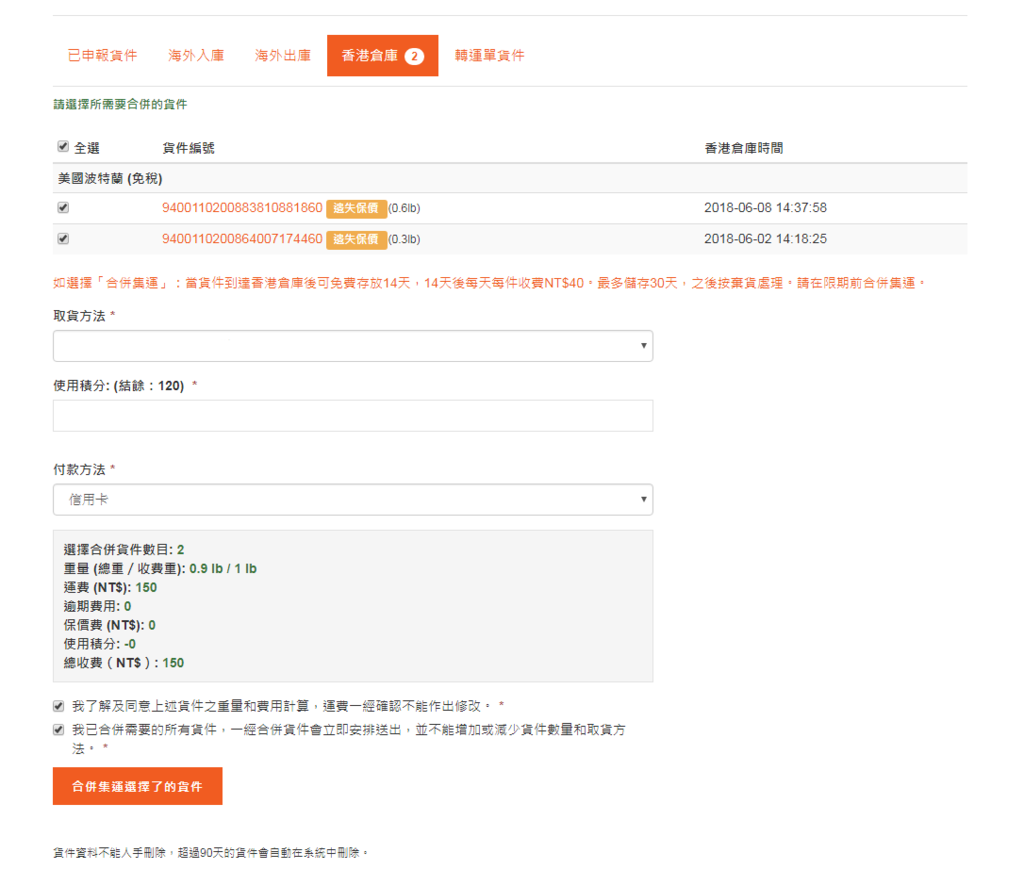The height and width of the screenshot is (886, 1024).
Task: Expand the 取貨方法 dropdown
Action: point(352,346)
